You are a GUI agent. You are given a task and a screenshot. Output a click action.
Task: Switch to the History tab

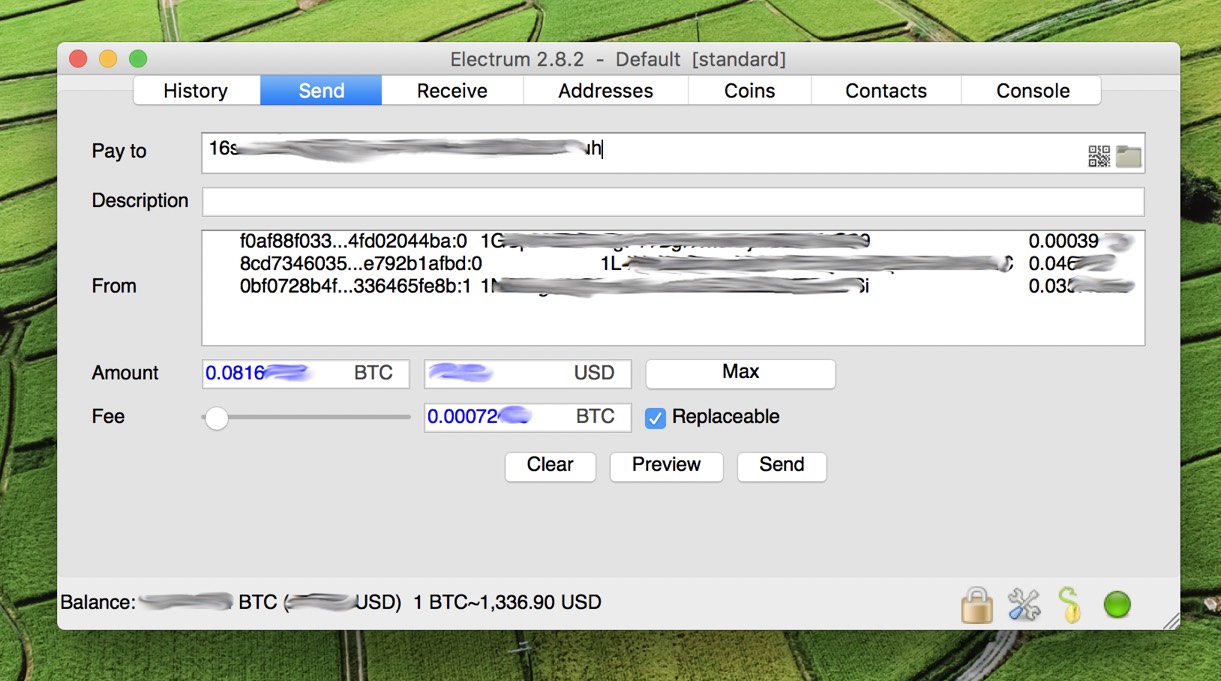pyautogui.click(x=196, y=91)
